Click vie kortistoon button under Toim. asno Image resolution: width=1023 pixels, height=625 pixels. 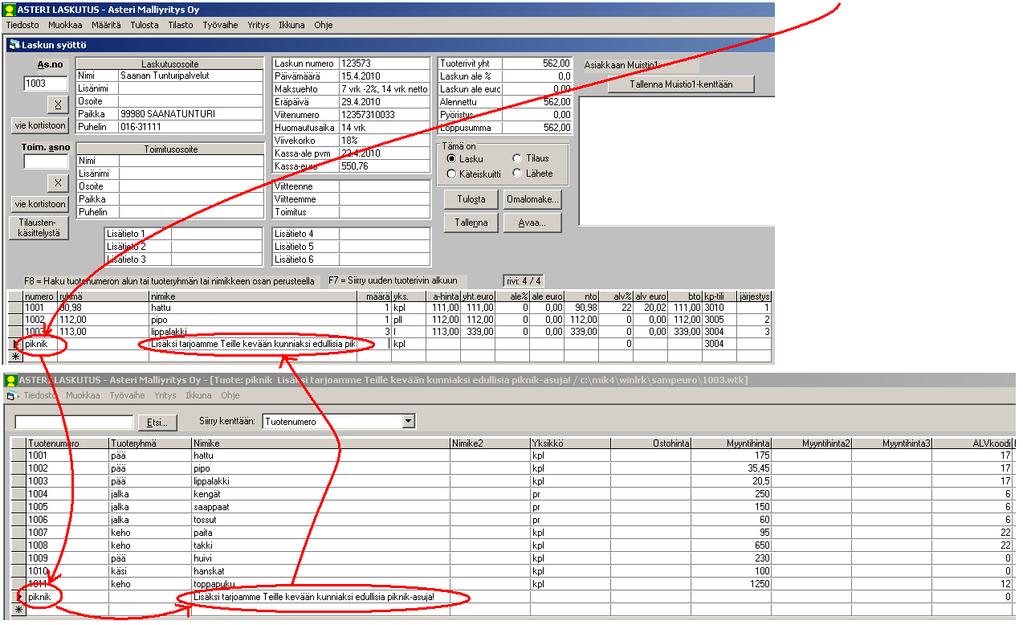(x=40, y=204)
